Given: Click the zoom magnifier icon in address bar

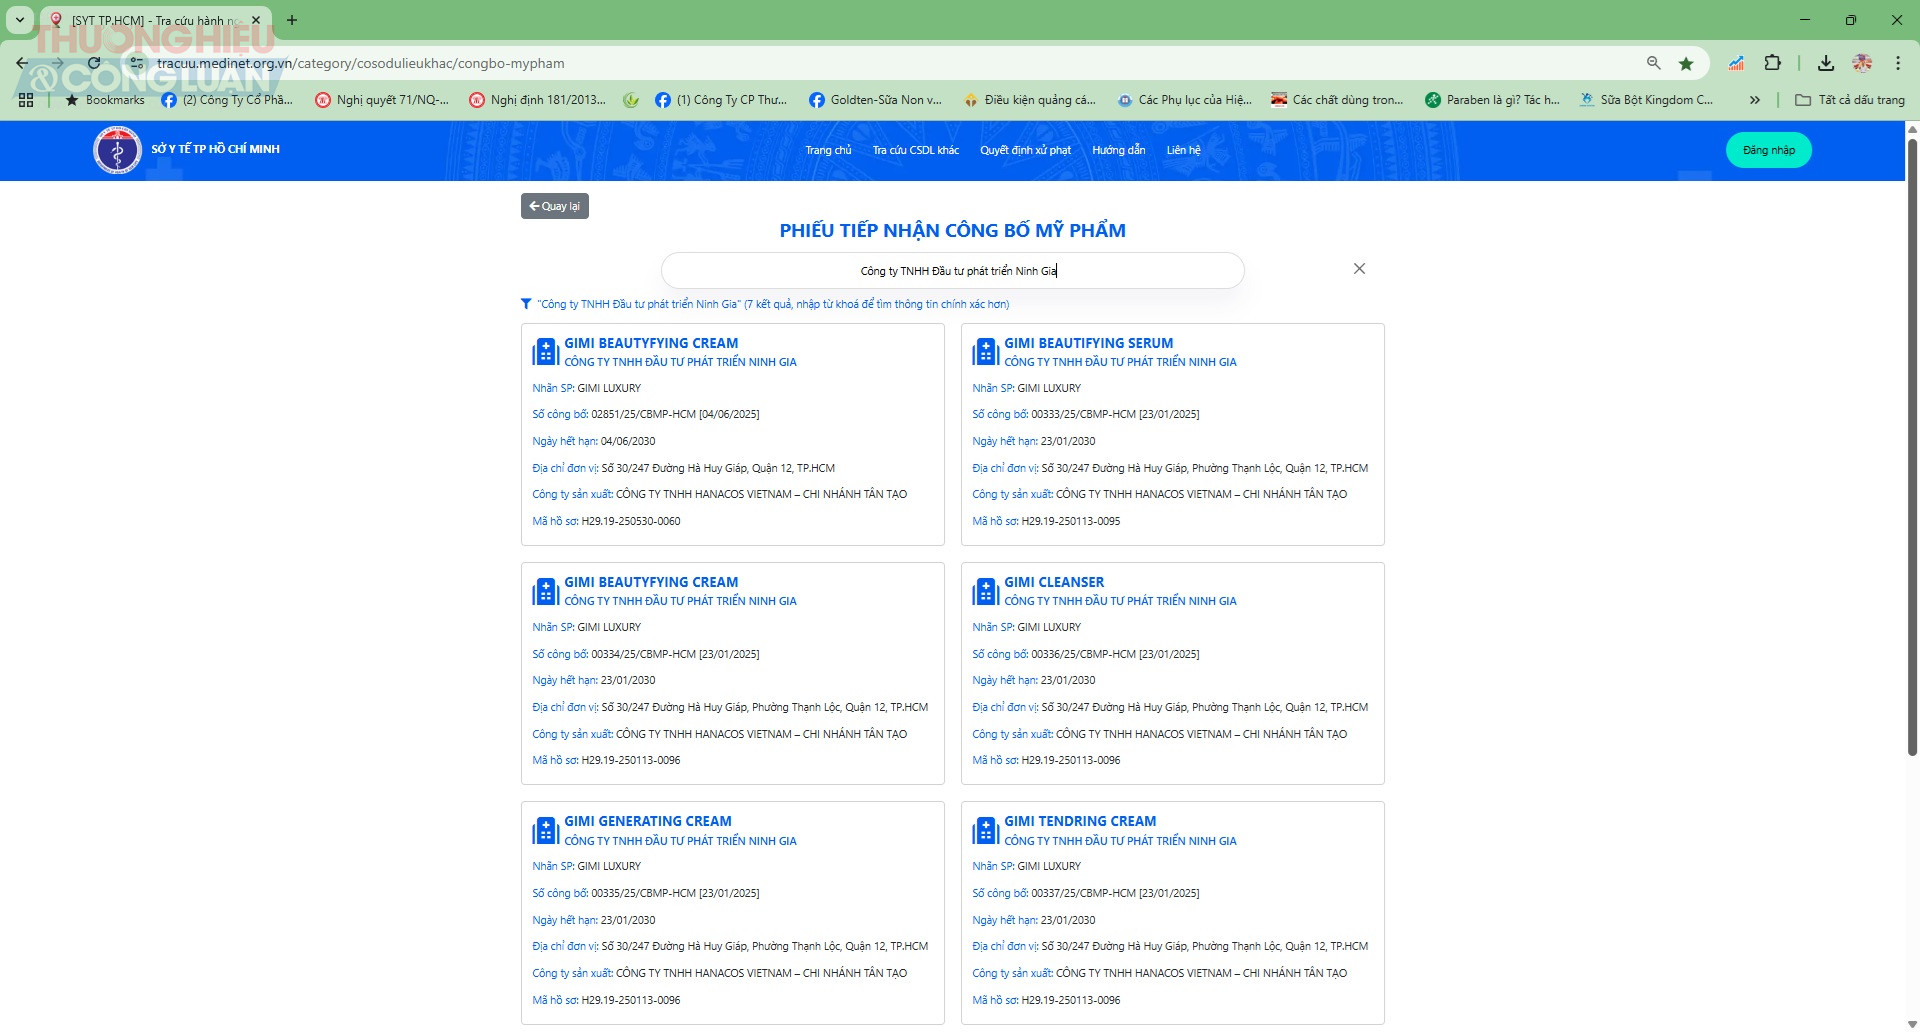Looking at the screenshot, I should point(1653,63).
